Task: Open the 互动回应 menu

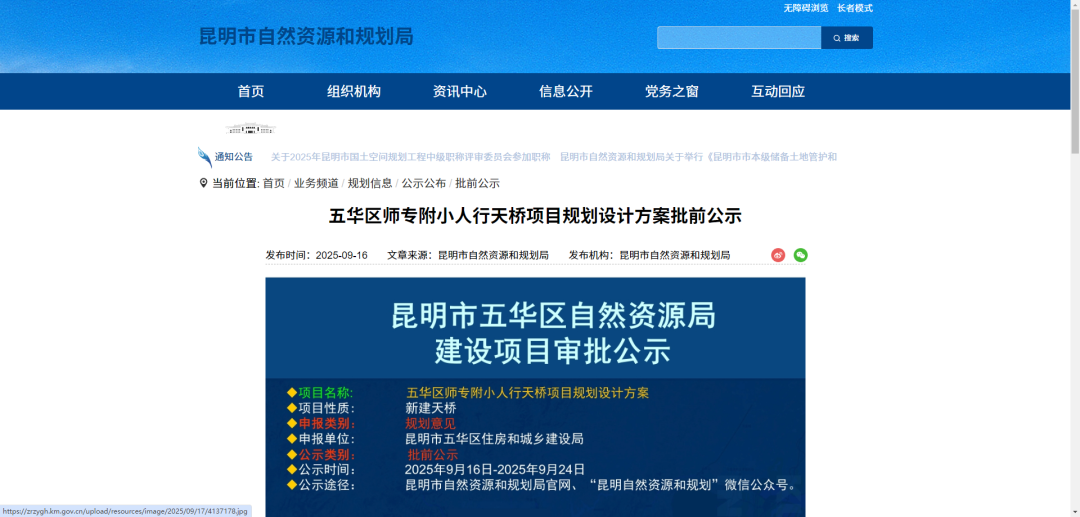Action: pyautogui.click(x=778, y=92)
